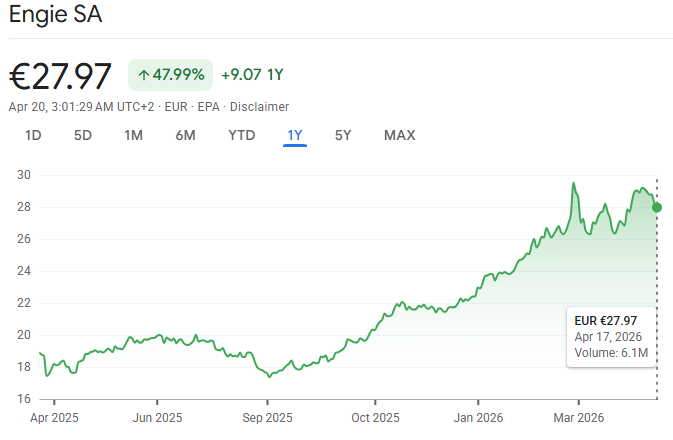673x440 pixels.
Task: Click the timestamp Apr 20, 3:01:29 AM
Action: [61, 107]
